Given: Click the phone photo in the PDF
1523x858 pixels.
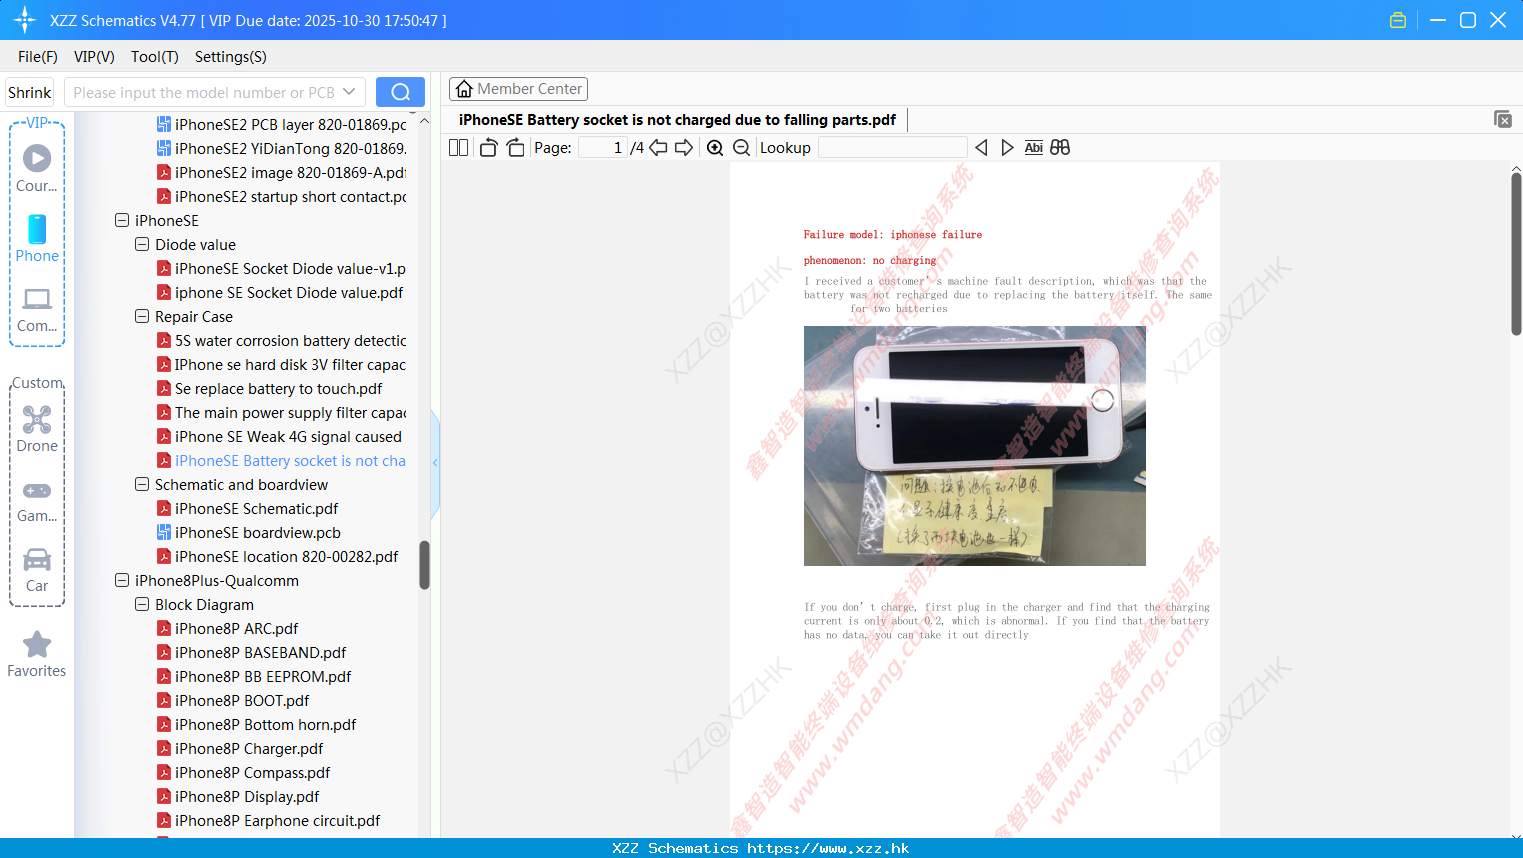Looking at the screenshot, I should pyautogui.click(x=975, y=446).
